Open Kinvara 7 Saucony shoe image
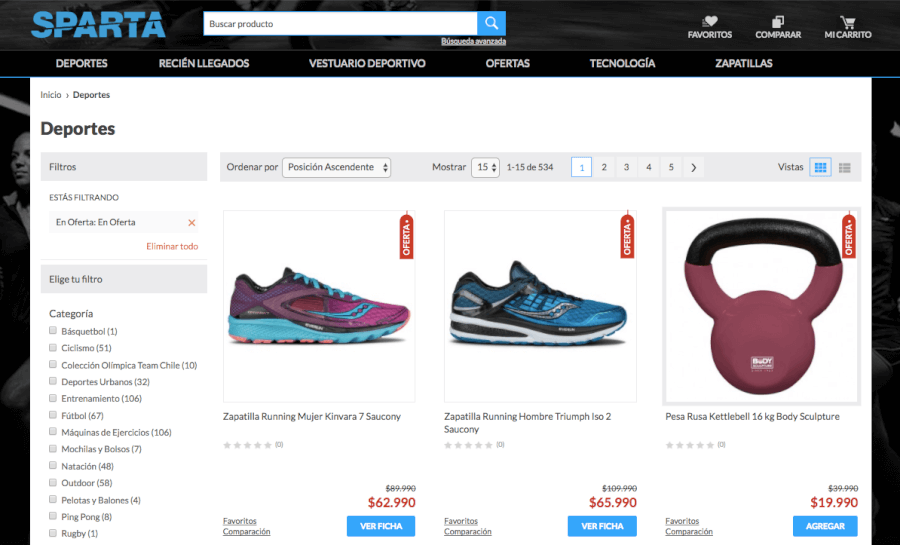This screenshot has width=900, height=545. (x=319, y=306)
